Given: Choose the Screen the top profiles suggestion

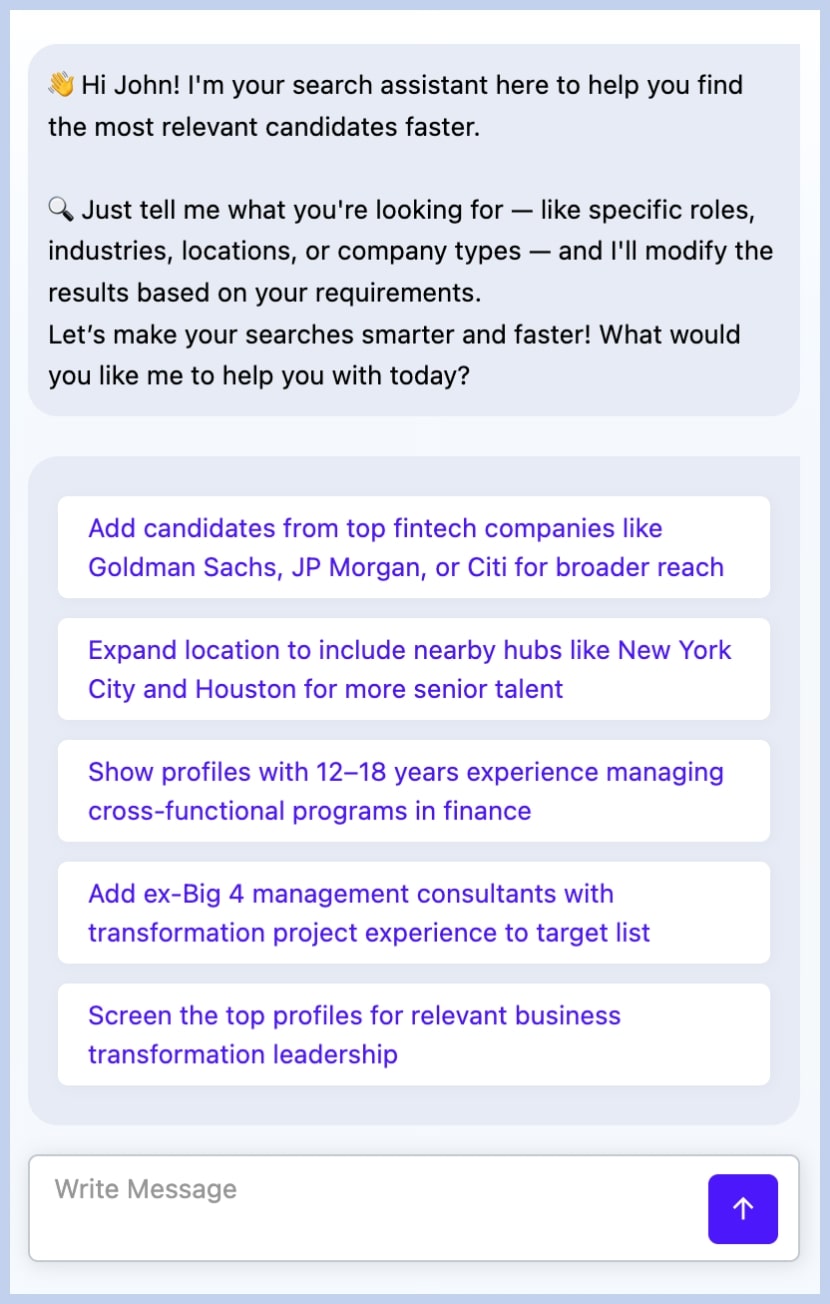Looking at the screenshot, I should point(413,1035).
